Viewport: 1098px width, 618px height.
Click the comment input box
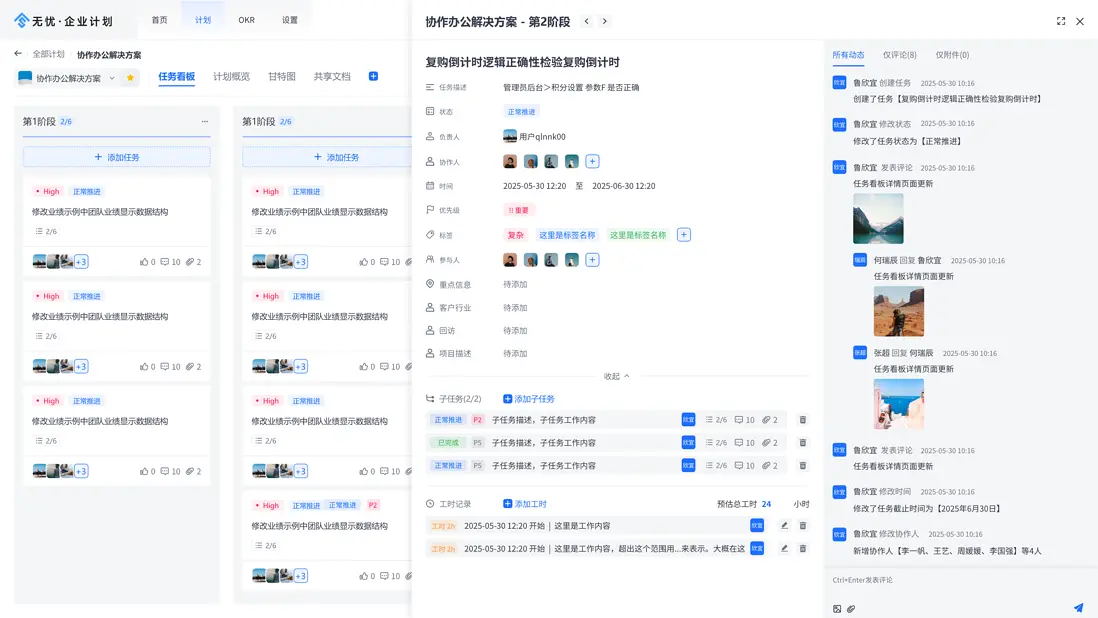pyautogui.click(x=961, y=580)
